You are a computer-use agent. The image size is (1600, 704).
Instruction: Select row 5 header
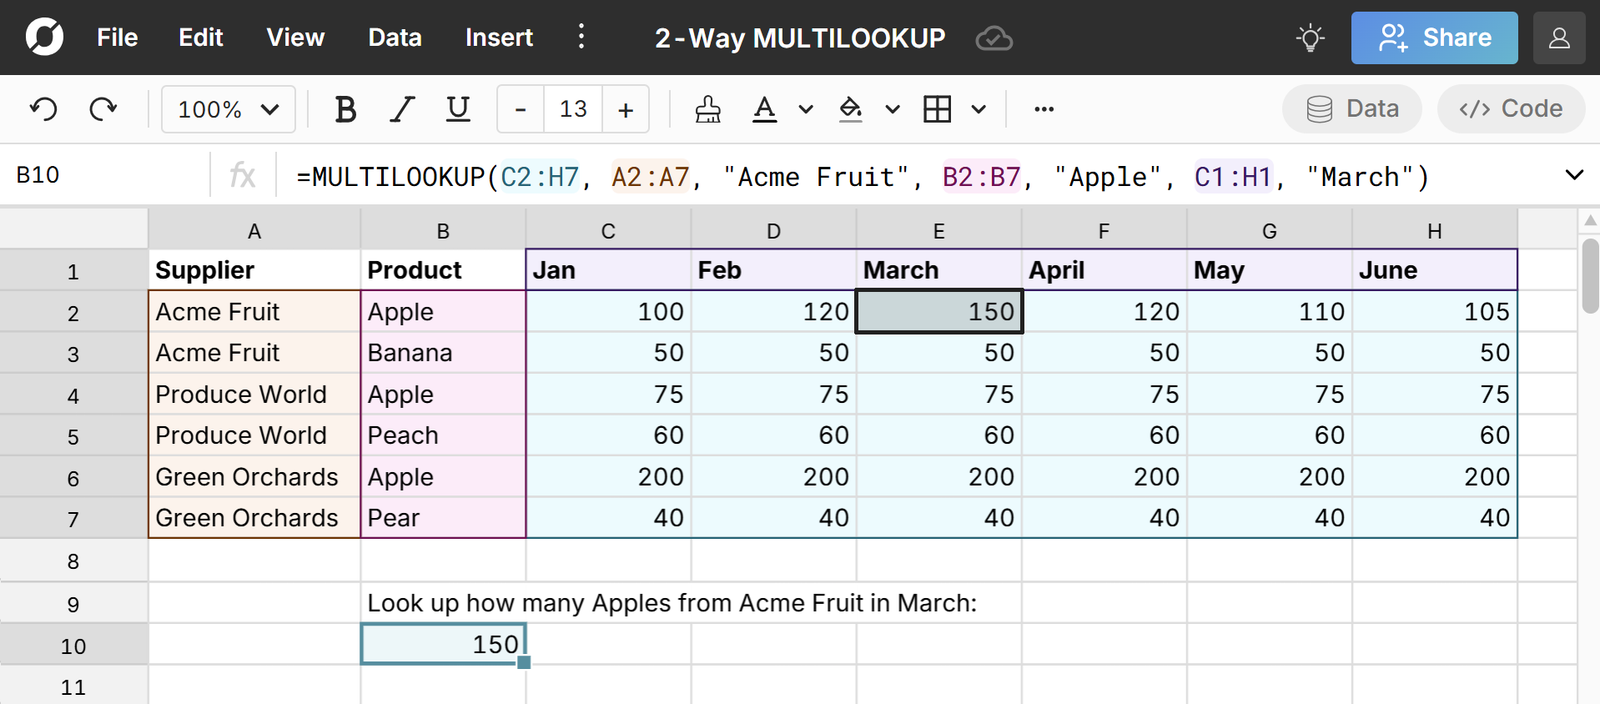(74, 436)
